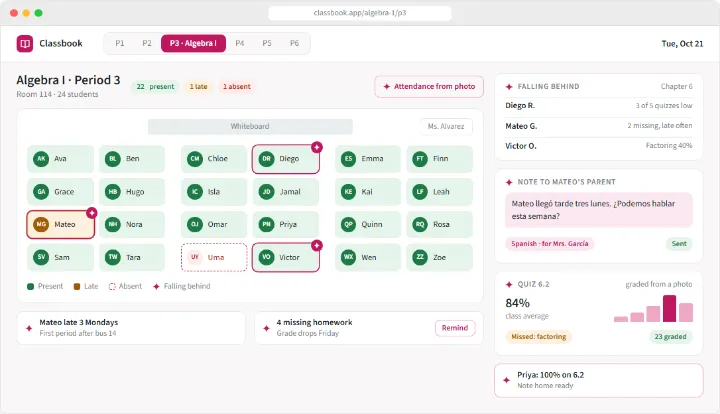Select Emma's ES avatar
This screenshot has width=720, height=414.
(x=348, y=159)
